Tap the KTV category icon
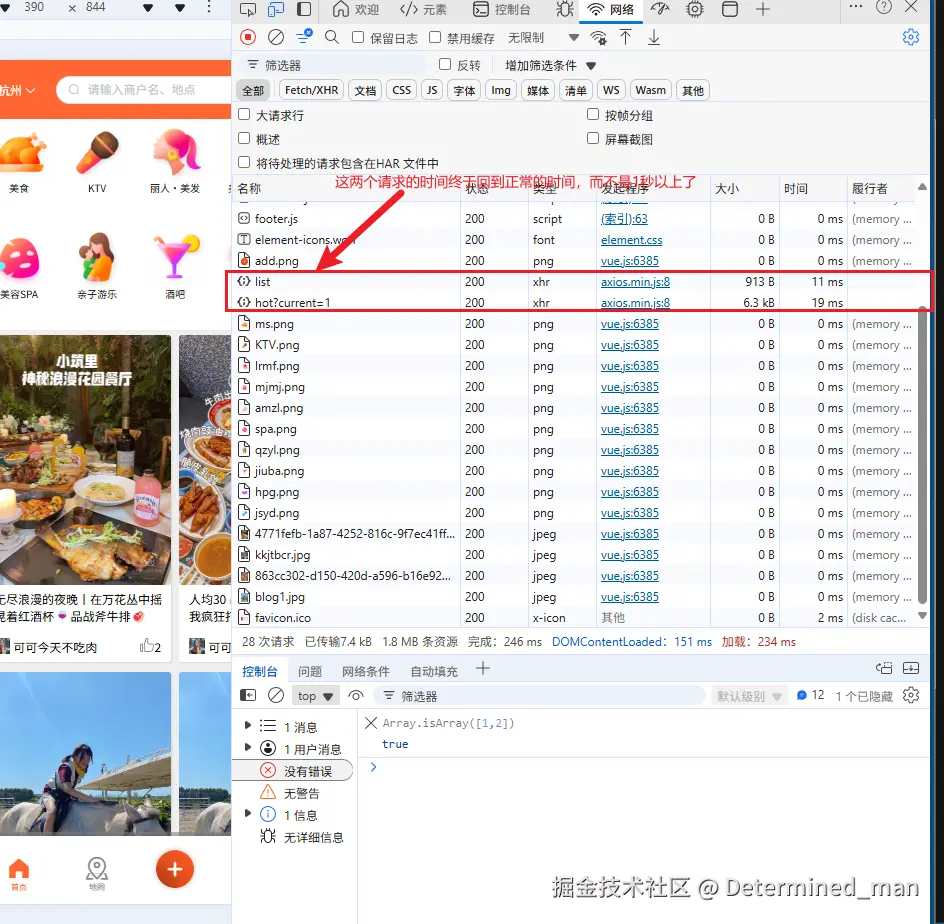 coord(97,161)
